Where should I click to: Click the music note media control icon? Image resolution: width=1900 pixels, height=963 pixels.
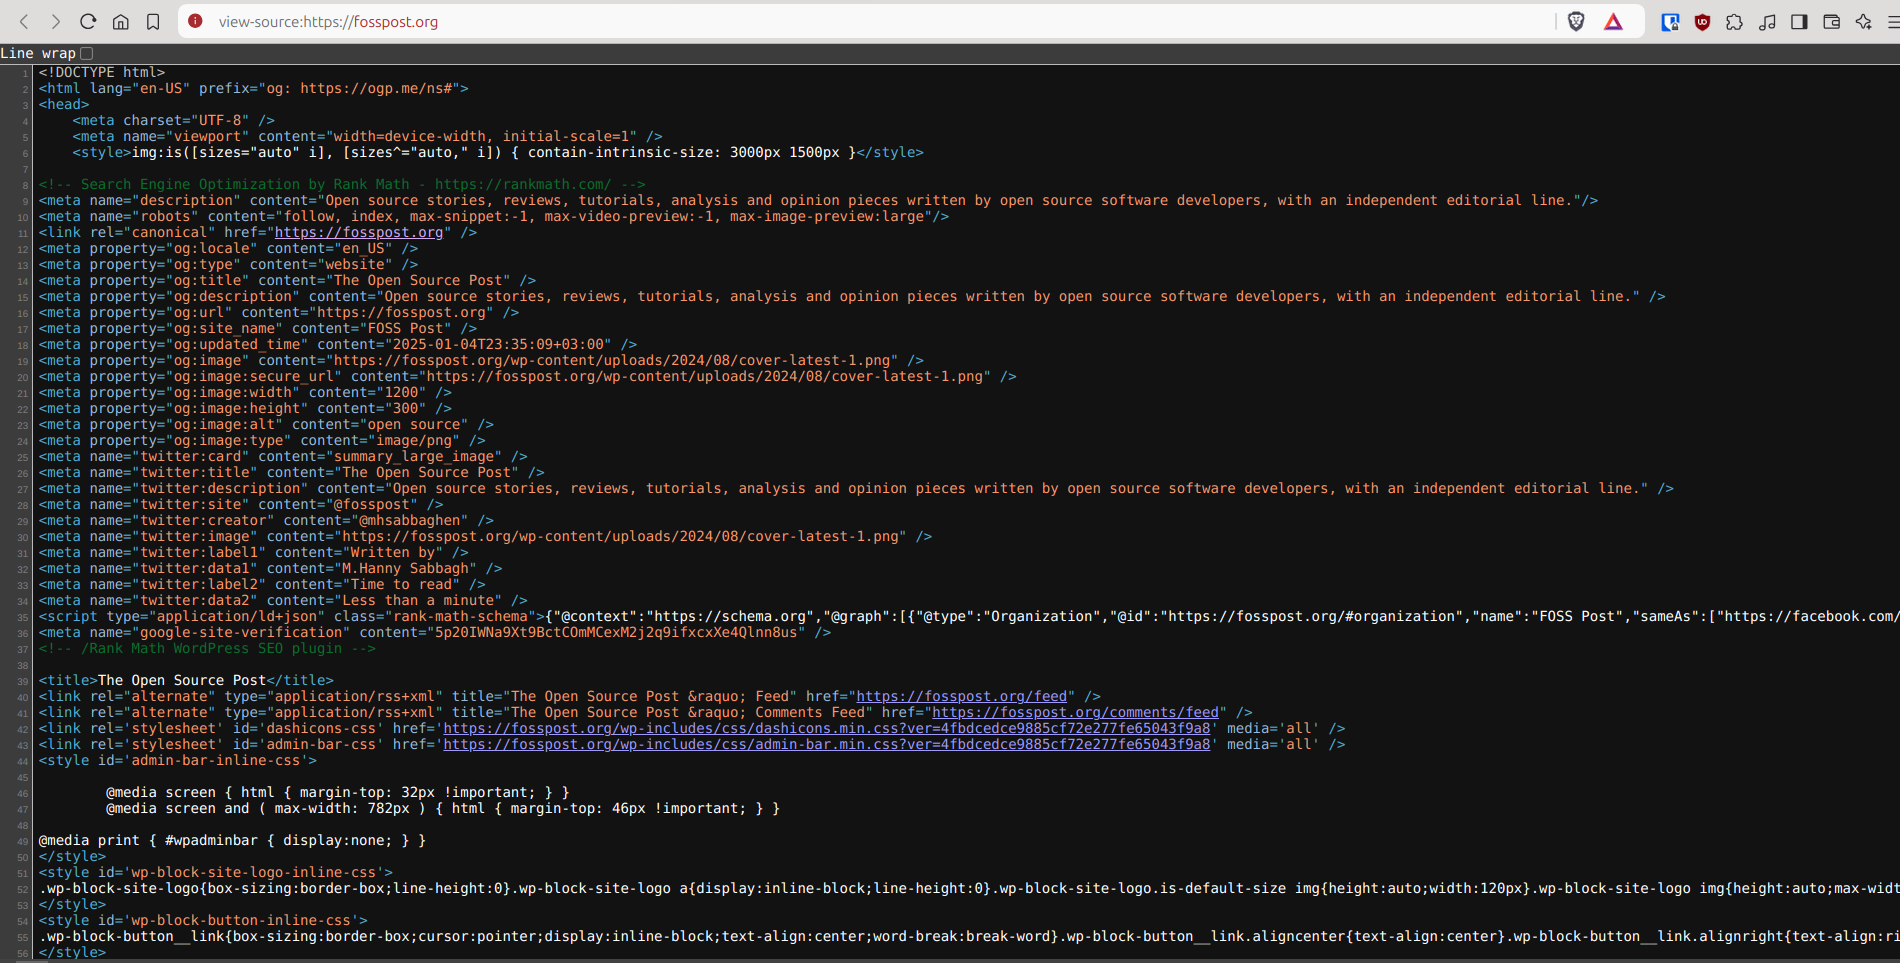1767,22
